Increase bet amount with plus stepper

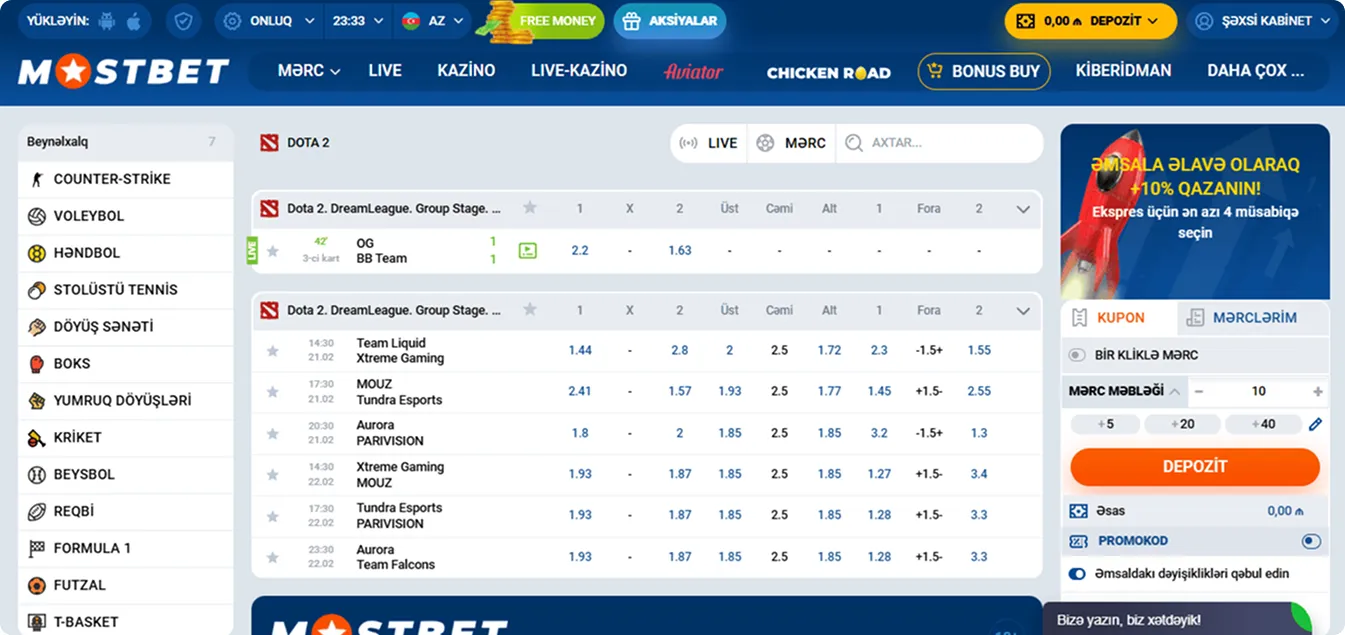point(1317,392)
